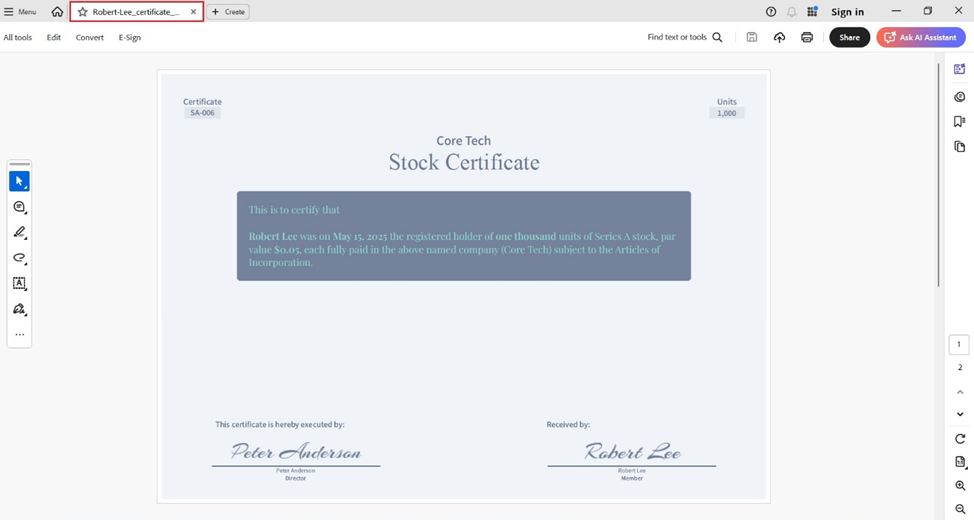The image size is (974, 520).
Task: Star the Robert-Lee_certificate document
Action: point(83,12)
